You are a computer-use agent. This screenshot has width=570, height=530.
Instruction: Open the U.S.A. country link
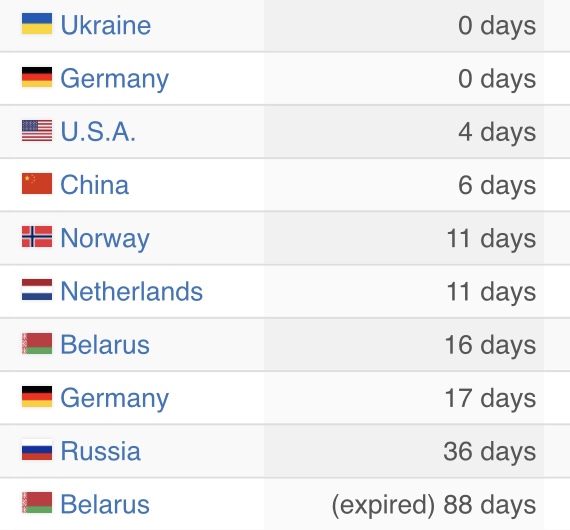(x=98, y=131)
